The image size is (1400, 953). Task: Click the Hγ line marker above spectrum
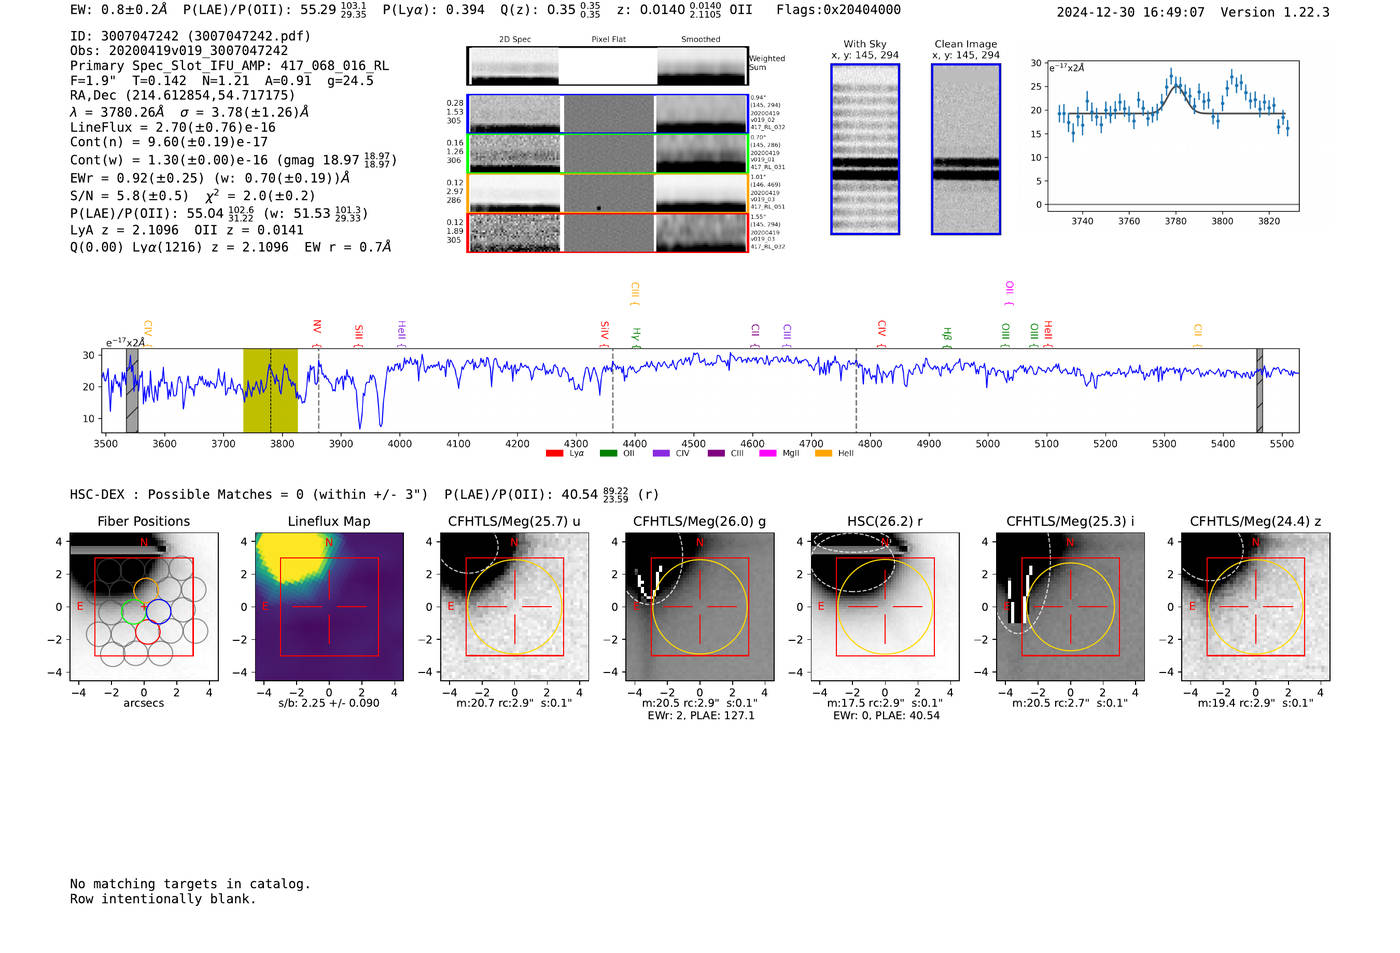[635, 336]
